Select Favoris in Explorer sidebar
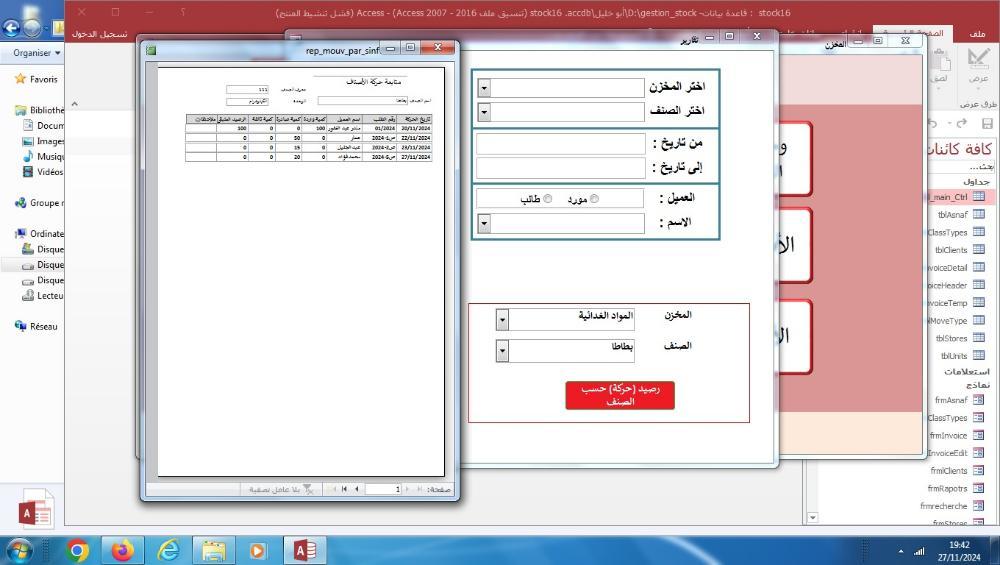 tap(37, 79)
